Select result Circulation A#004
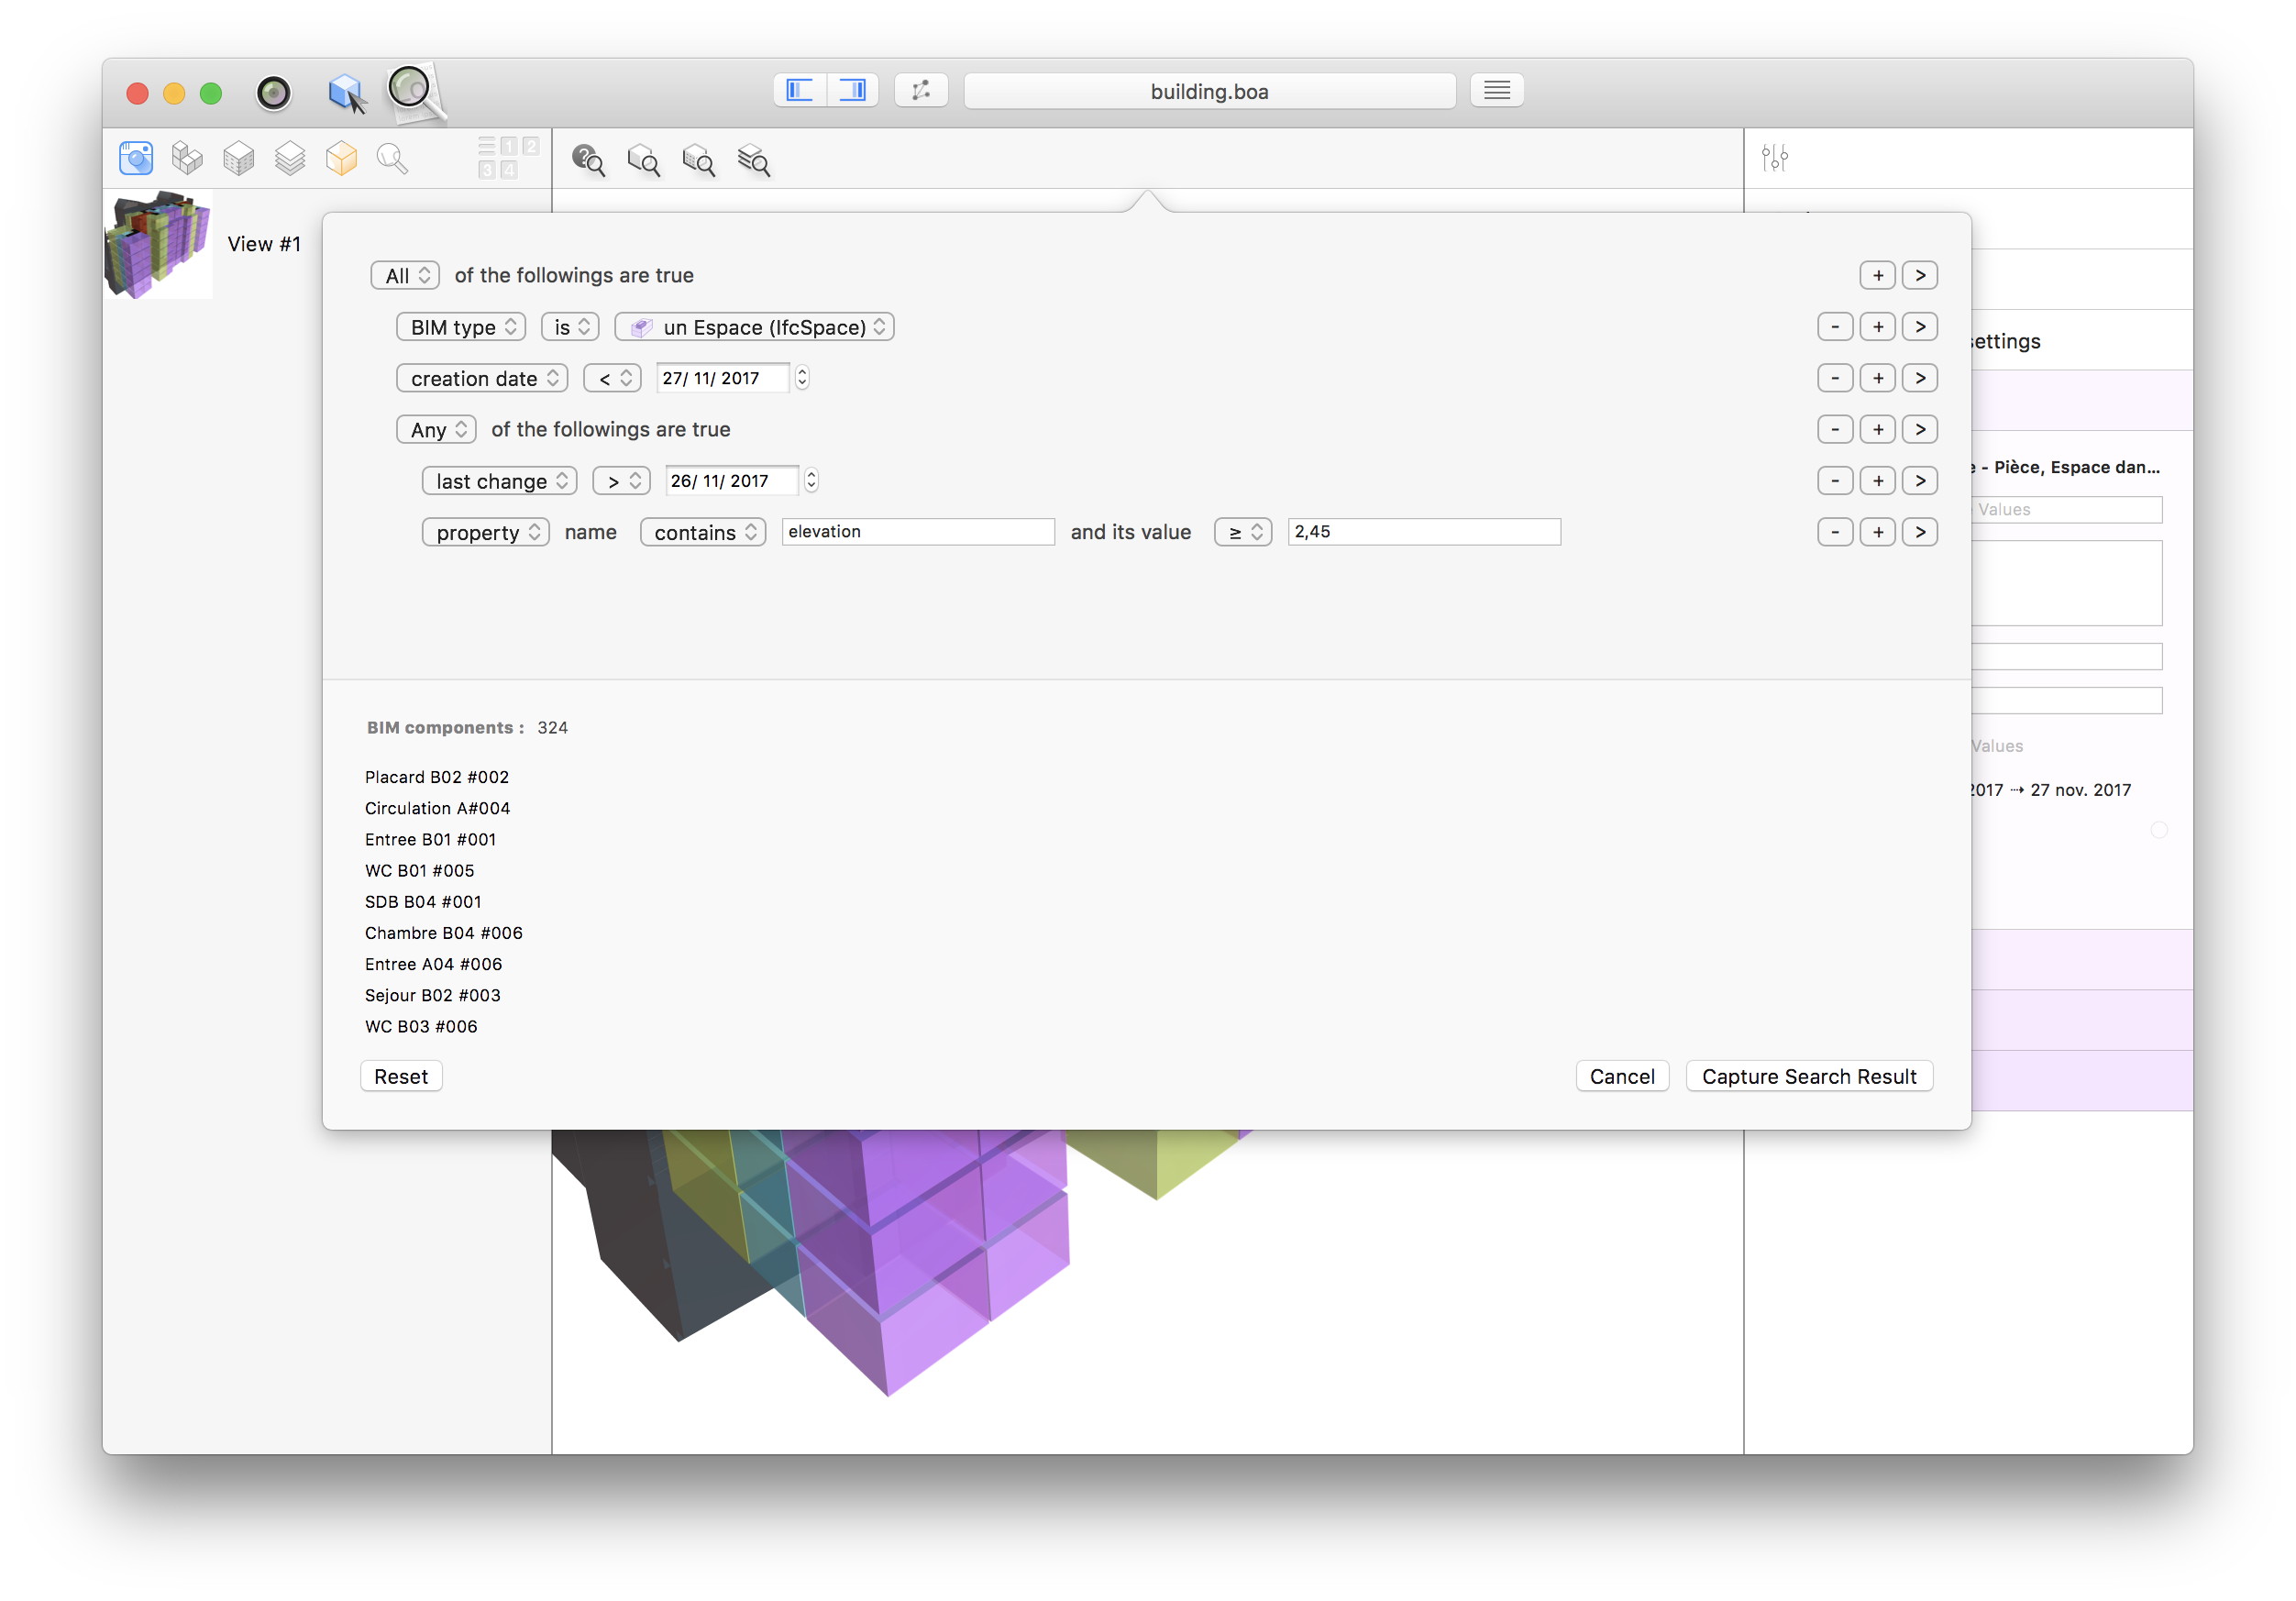The height and width of the screenshot is (1601, 2296). (x=437, y=808)
